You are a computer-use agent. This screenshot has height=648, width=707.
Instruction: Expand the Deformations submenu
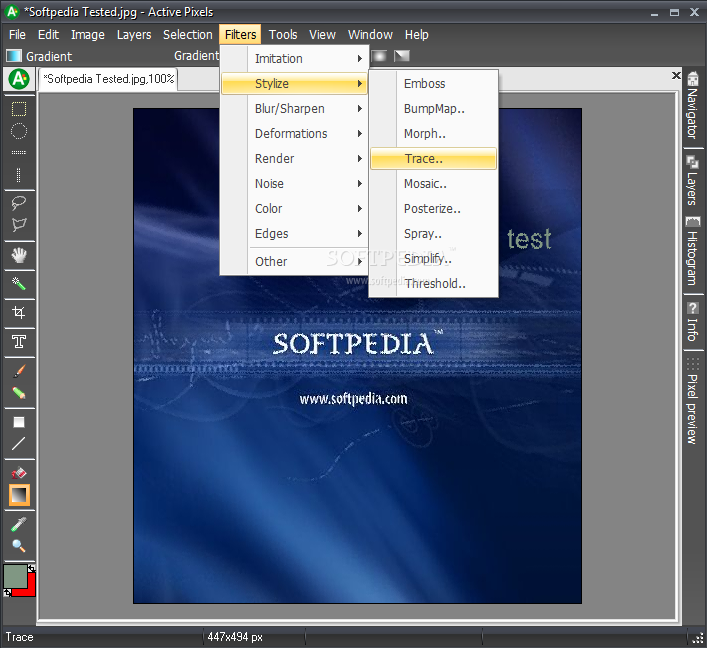pyautogui.click(x=294, y=133)
